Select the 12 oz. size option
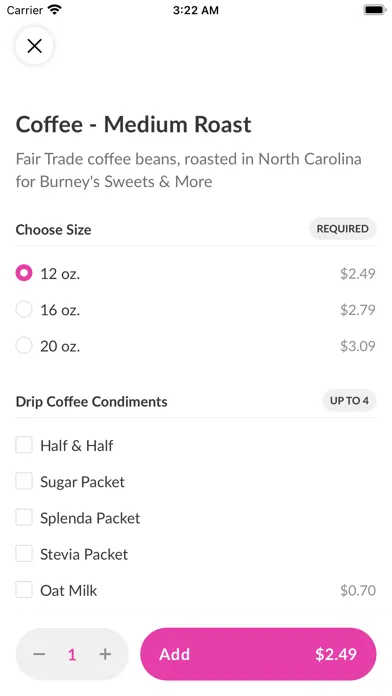 pyautogui.click(x=24, y=273)
